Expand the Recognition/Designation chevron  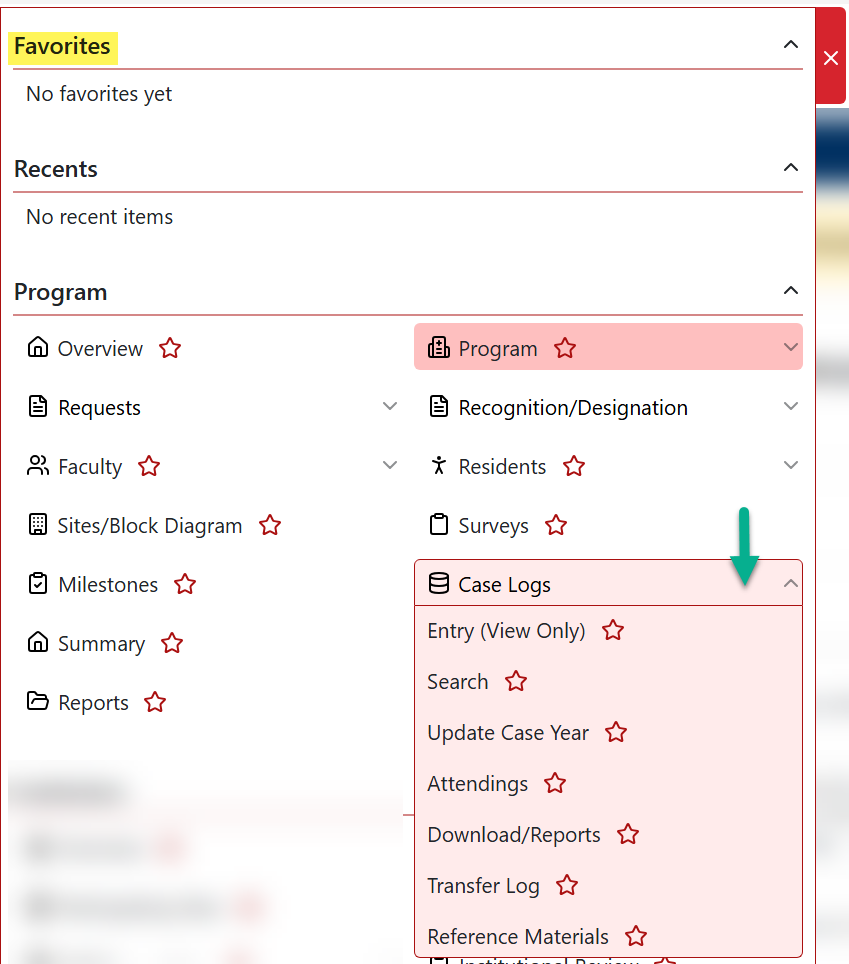coord(791,406)
